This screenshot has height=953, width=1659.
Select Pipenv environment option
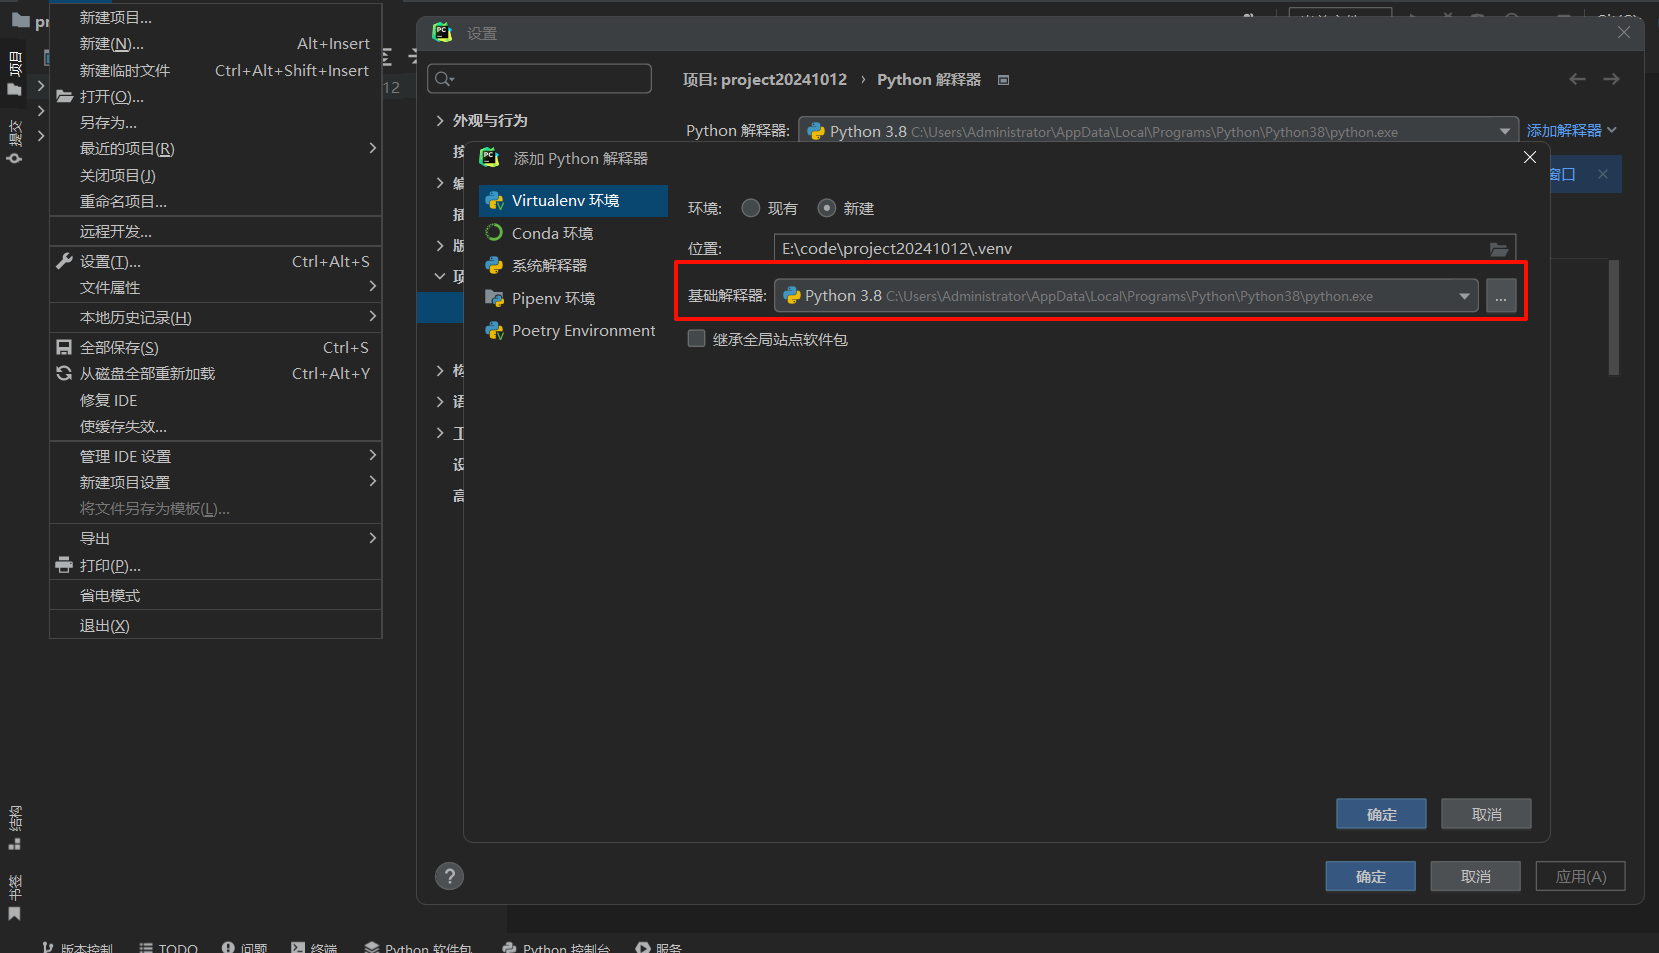click(x=573, y=298)
